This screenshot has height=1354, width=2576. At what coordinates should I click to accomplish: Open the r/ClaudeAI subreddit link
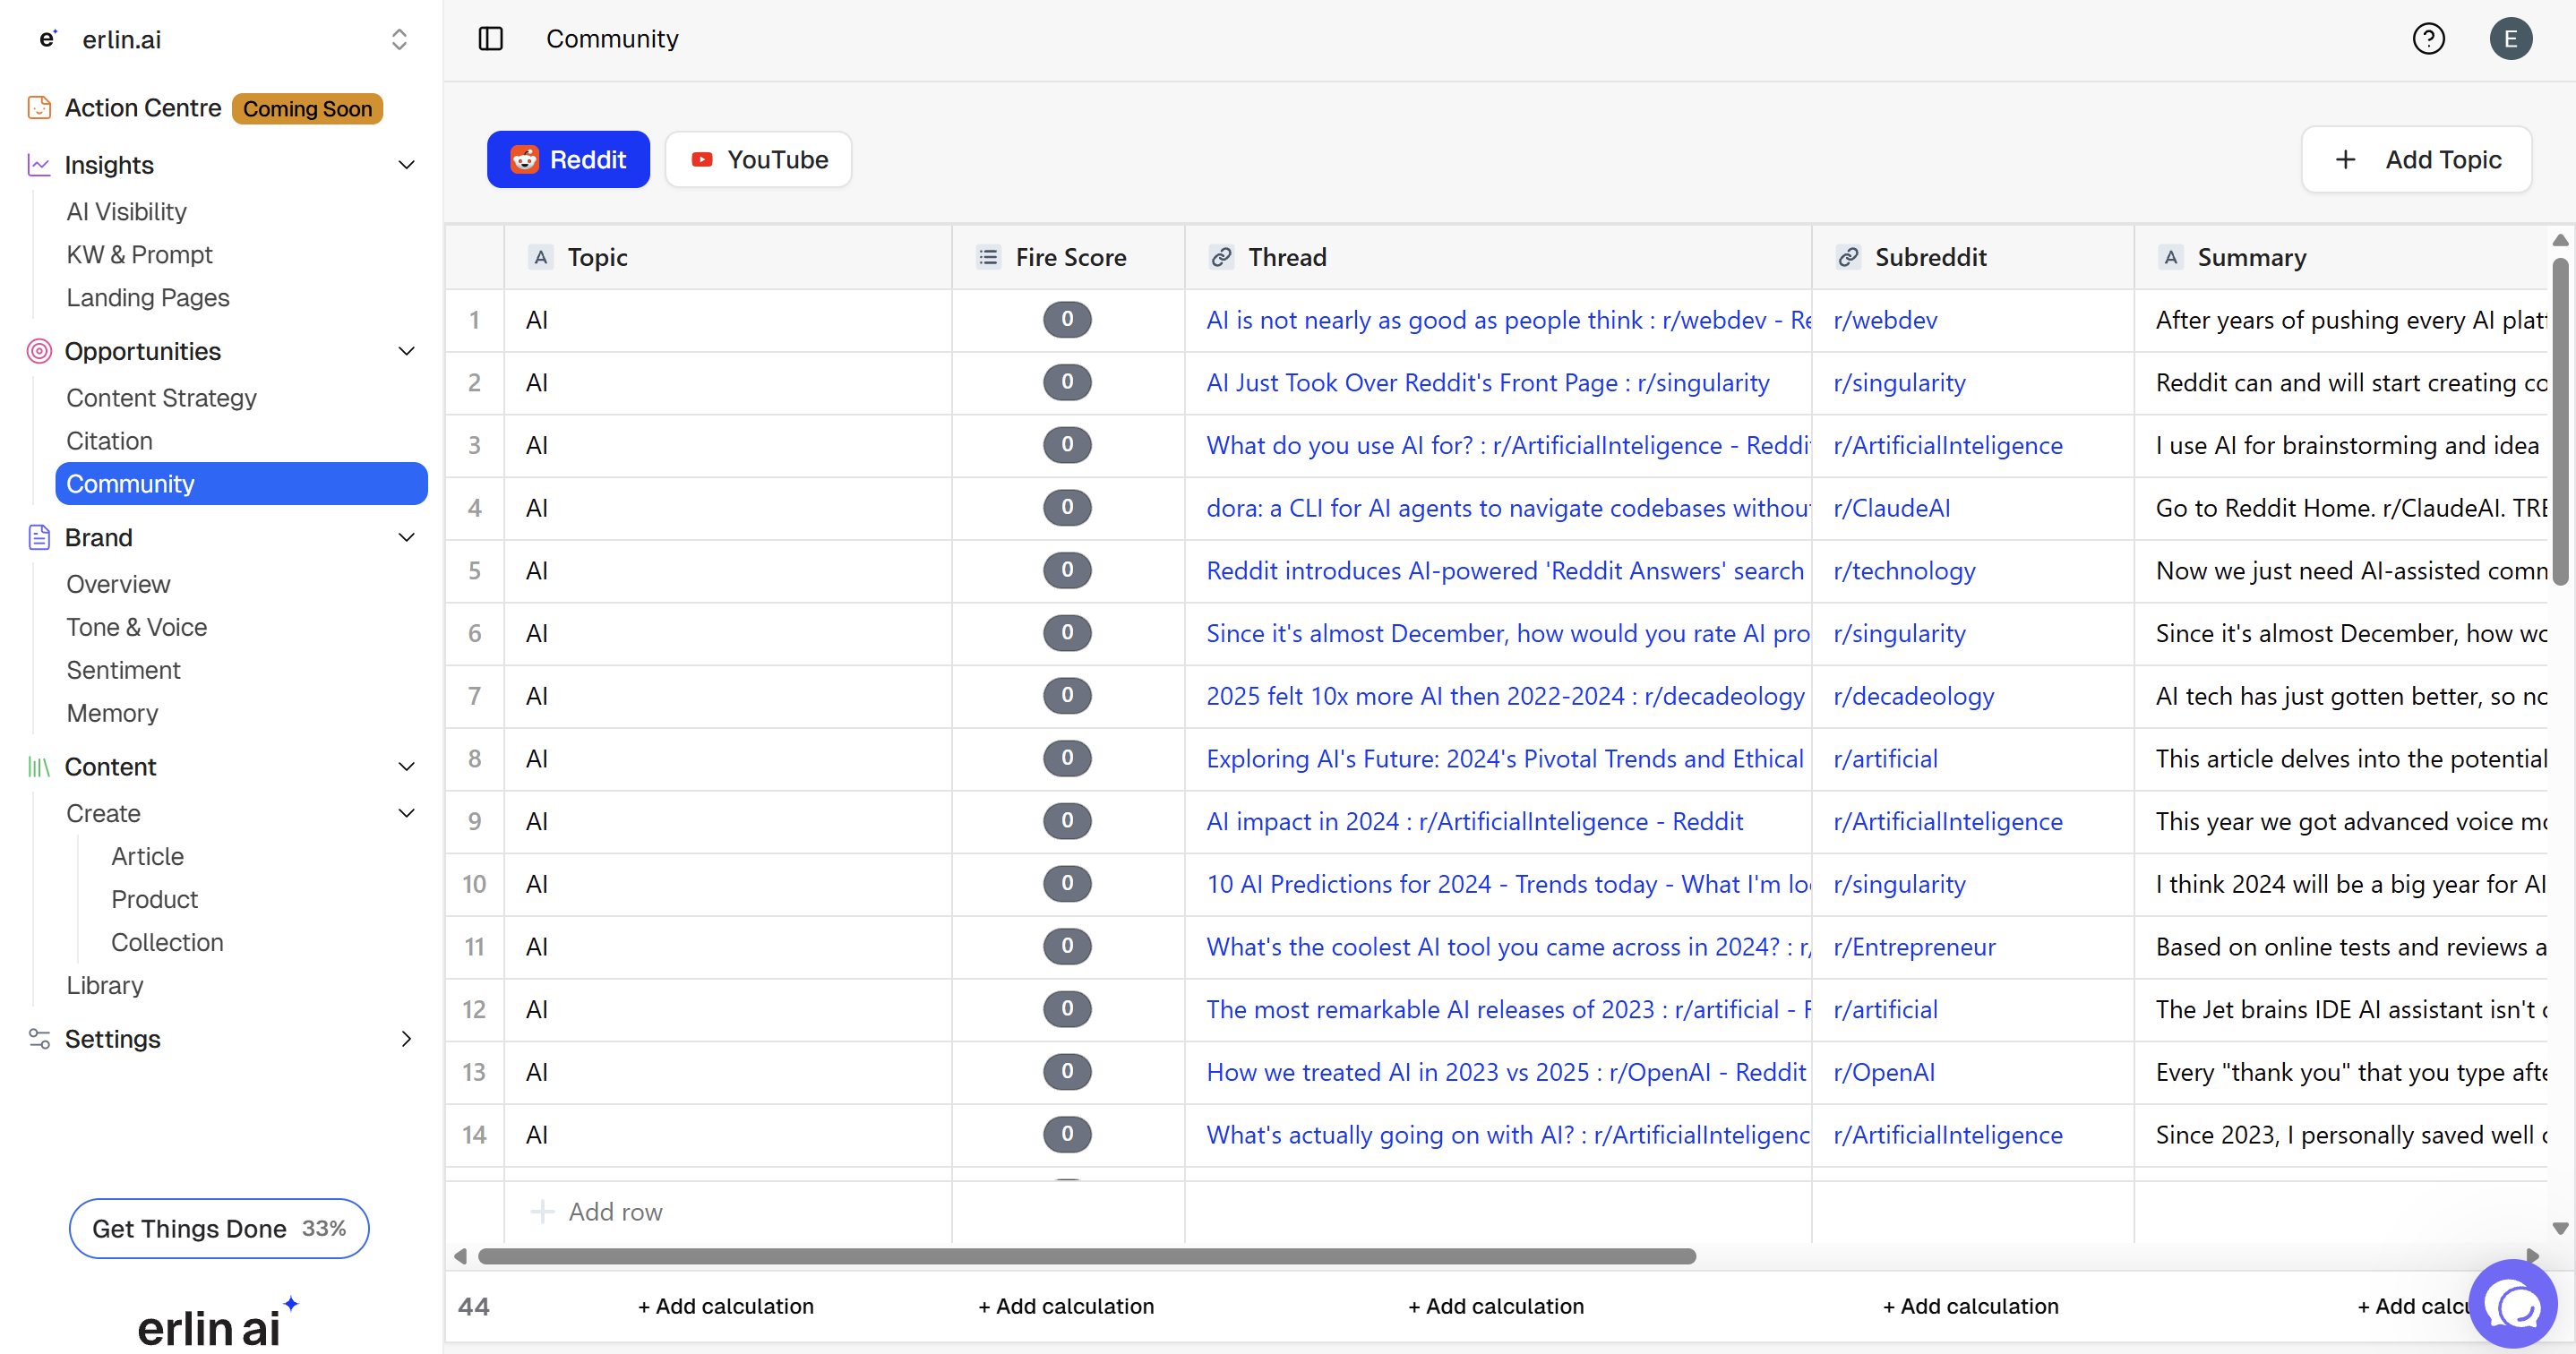(1892, 508)
